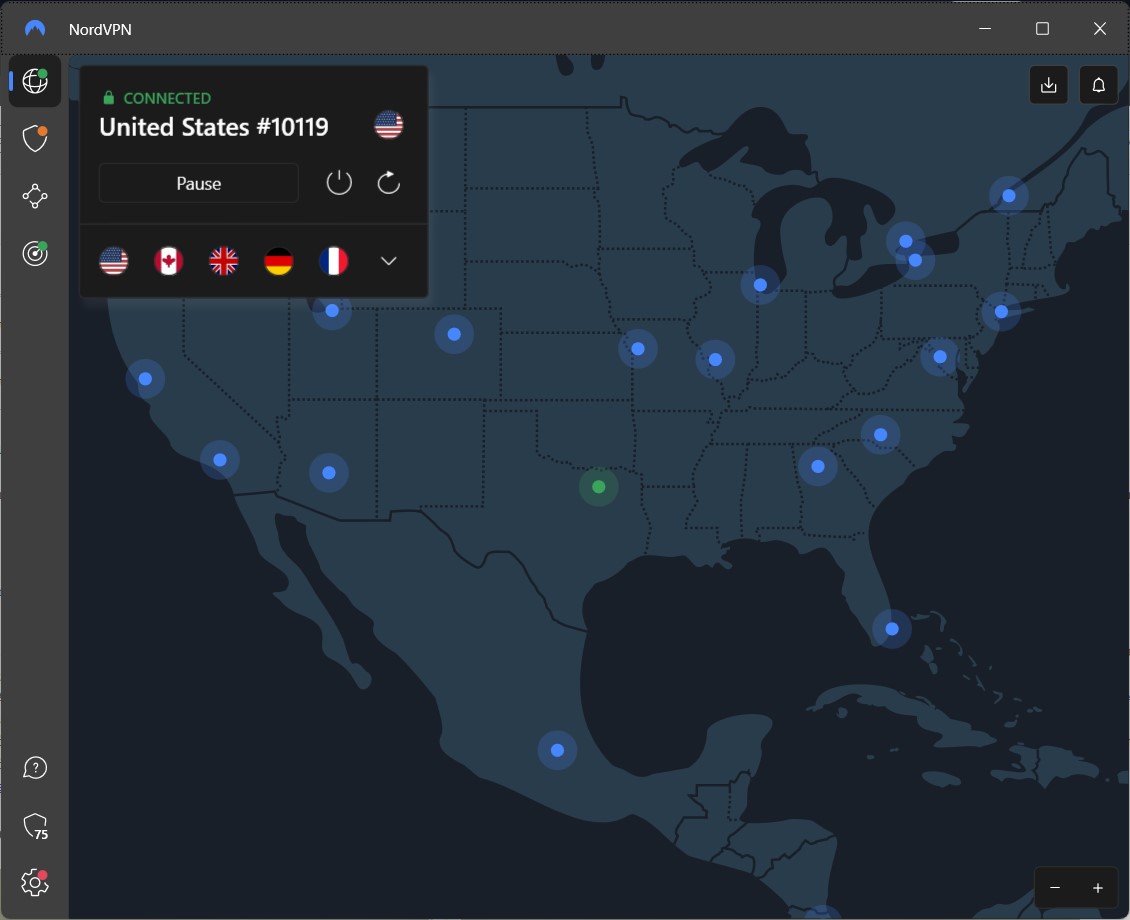Open the notifications bell
1130x920 pixels.
1098,85
